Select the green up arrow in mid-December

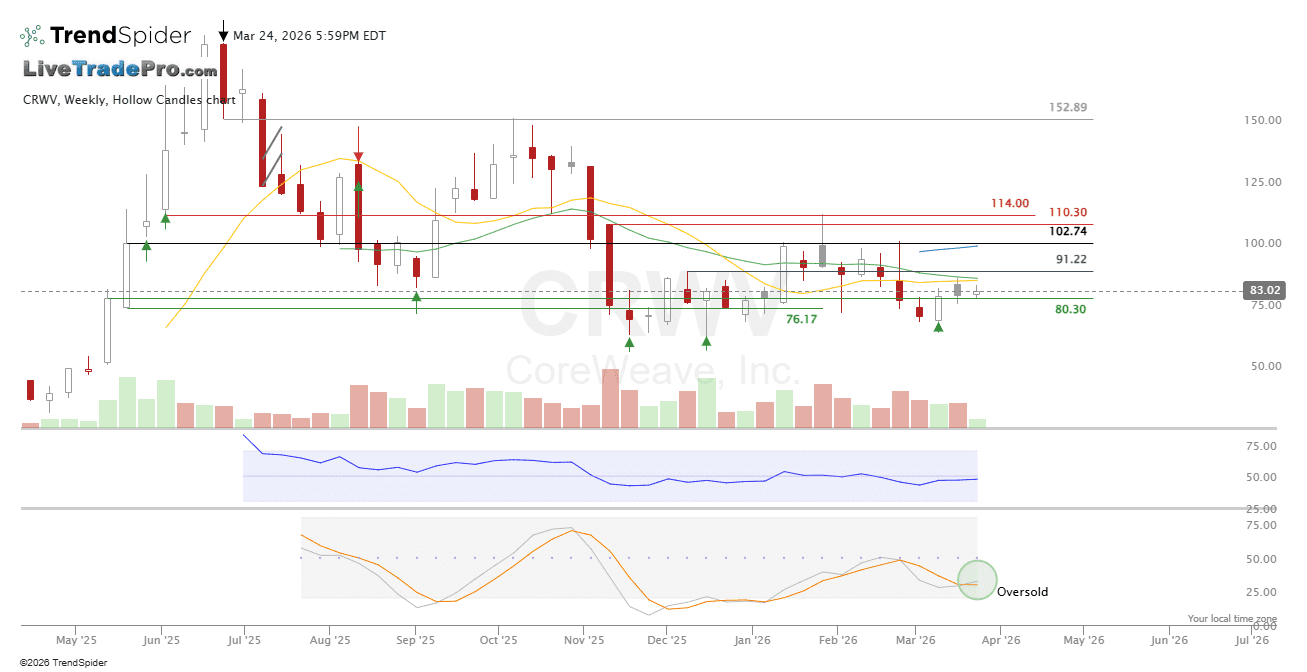pyautogui.click(x=706, y=343)
